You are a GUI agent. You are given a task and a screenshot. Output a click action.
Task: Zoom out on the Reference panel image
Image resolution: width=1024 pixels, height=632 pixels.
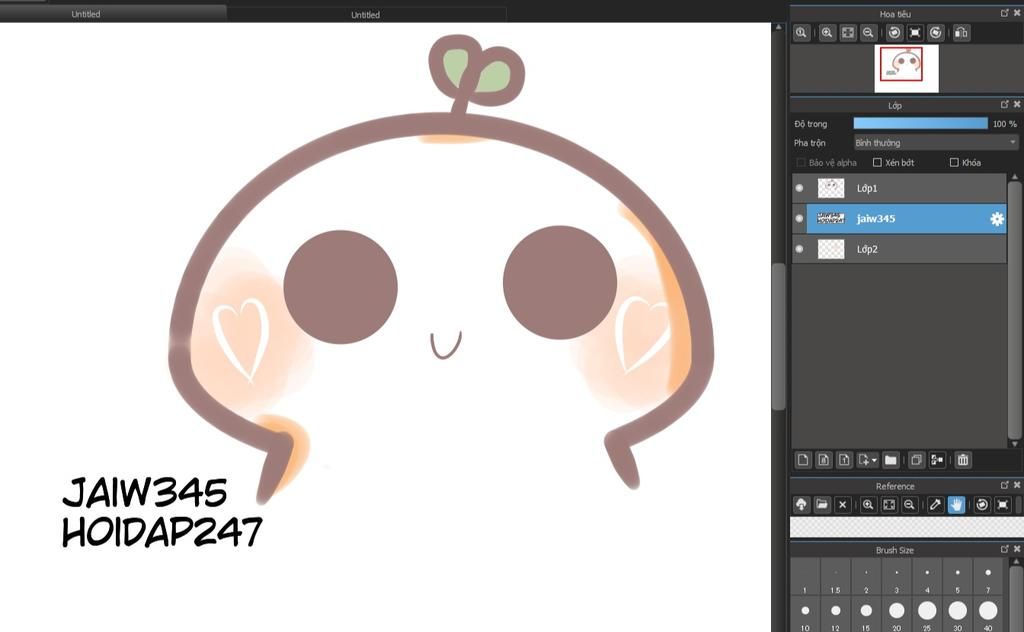click(909, 505)
